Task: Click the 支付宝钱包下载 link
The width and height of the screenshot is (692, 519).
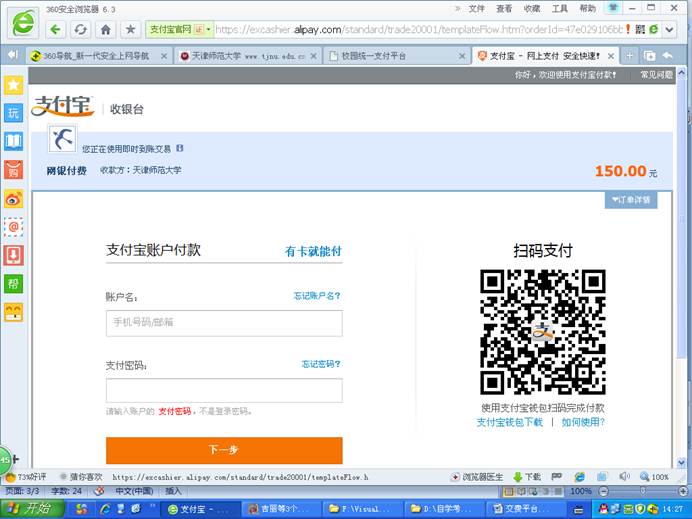Action: pos(510,422)
